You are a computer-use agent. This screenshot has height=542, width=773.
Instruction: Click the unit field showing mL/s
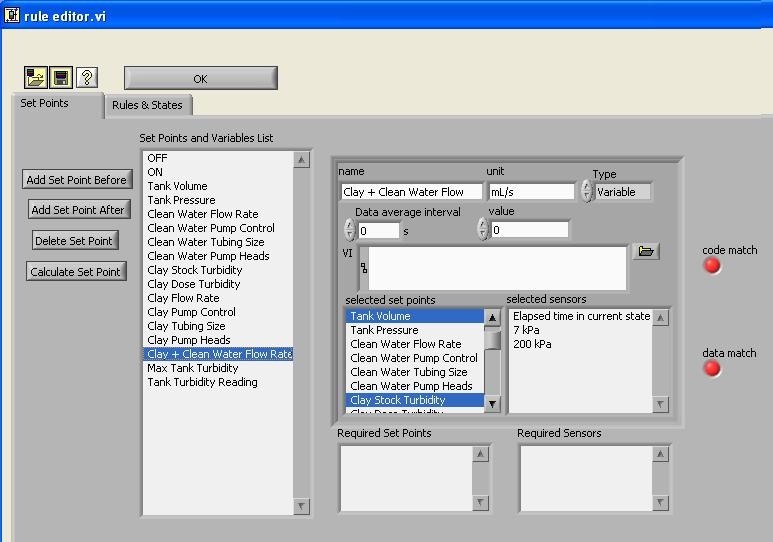(x=531, y=192)
